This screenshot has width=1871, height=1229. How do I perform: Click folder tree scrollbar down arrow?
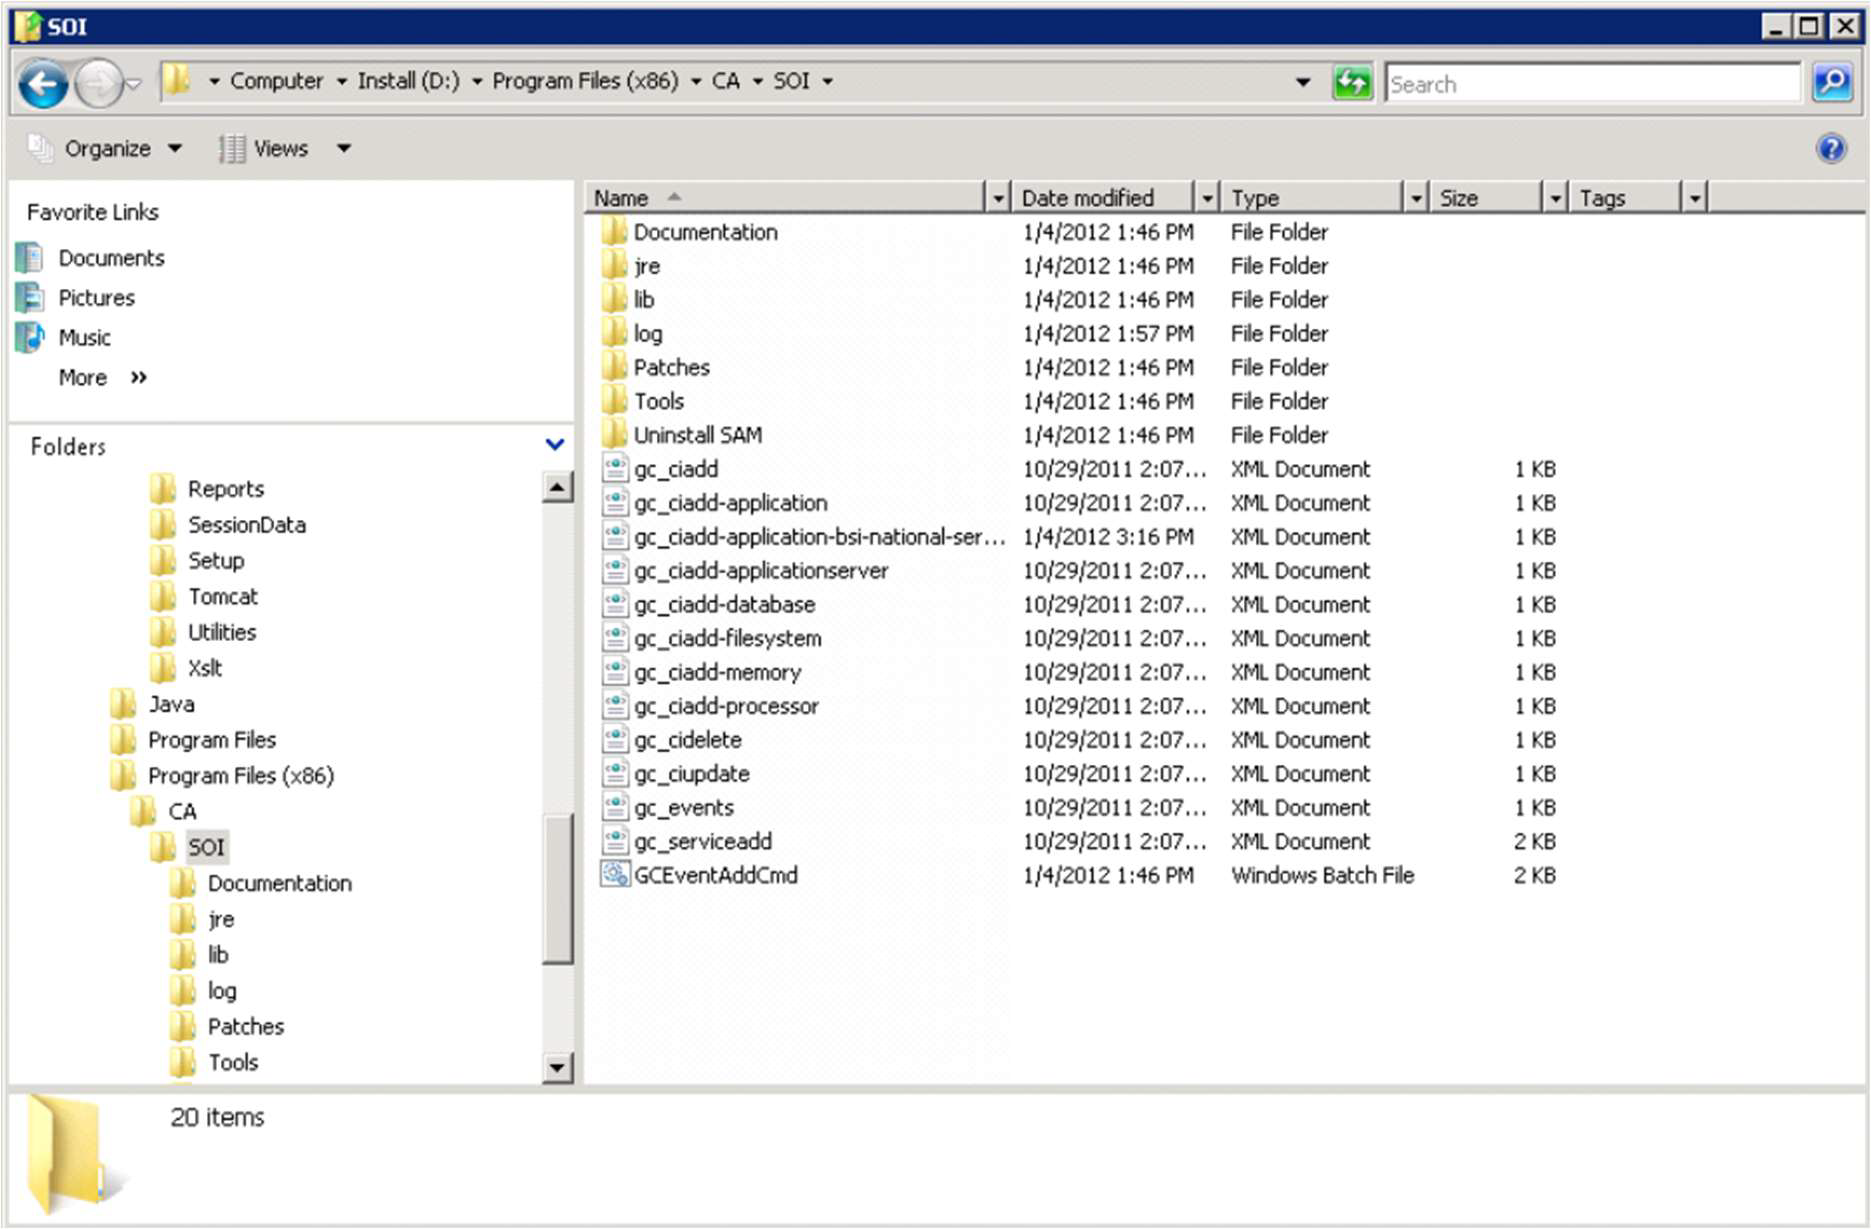(557, 1067)
